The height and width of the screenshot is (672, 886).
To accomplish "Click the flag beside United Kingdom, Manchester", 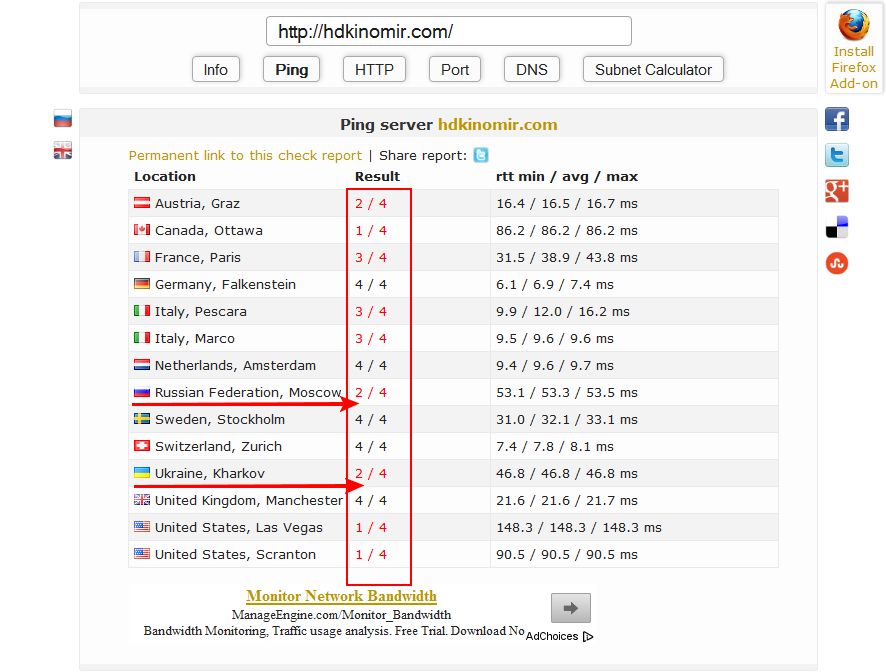I will pos(142,500).
